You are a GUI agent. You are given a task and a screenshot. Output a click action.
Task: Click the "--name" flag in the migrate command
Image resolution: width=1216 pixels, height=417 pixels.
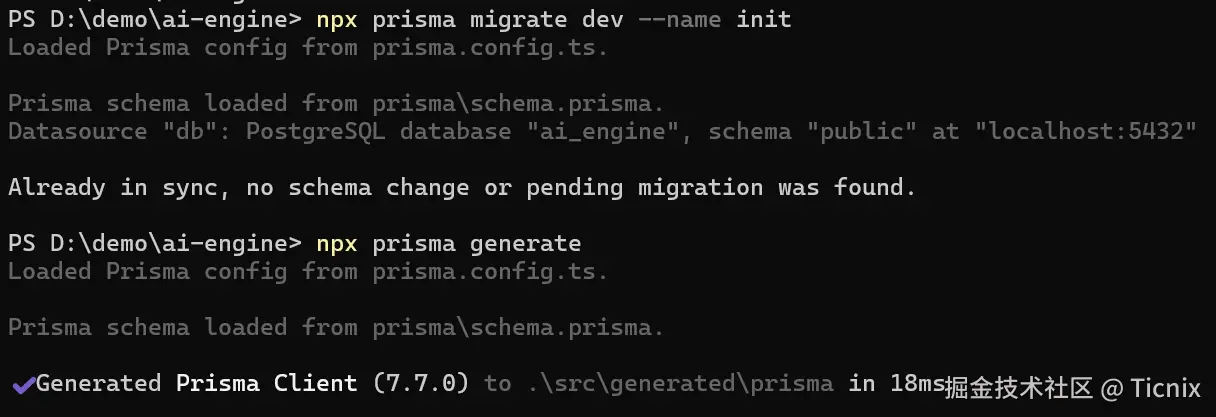(x=678, y=19)
